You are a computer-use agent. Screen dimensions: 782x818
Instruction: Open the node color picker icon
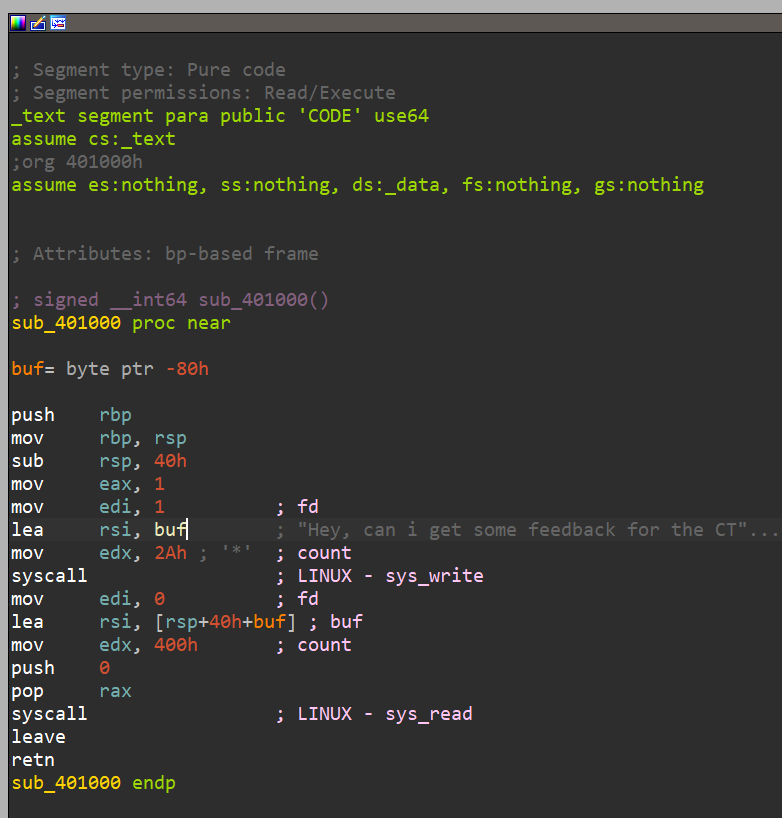(x=18, y=22)
